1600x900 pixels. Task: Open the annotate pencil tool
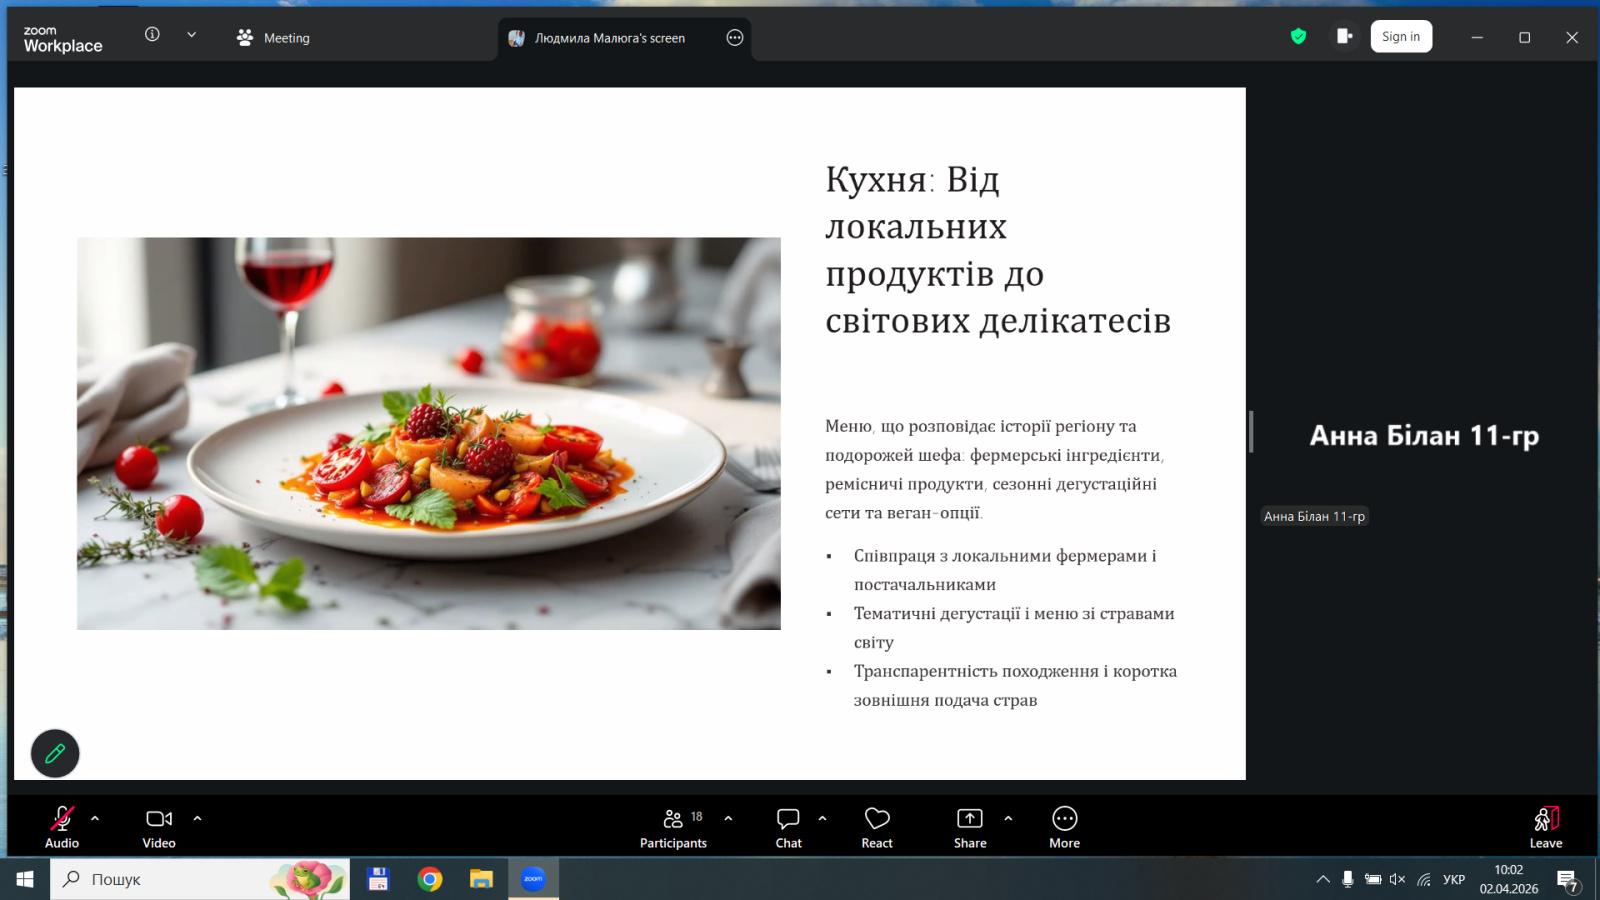(55, 754)
